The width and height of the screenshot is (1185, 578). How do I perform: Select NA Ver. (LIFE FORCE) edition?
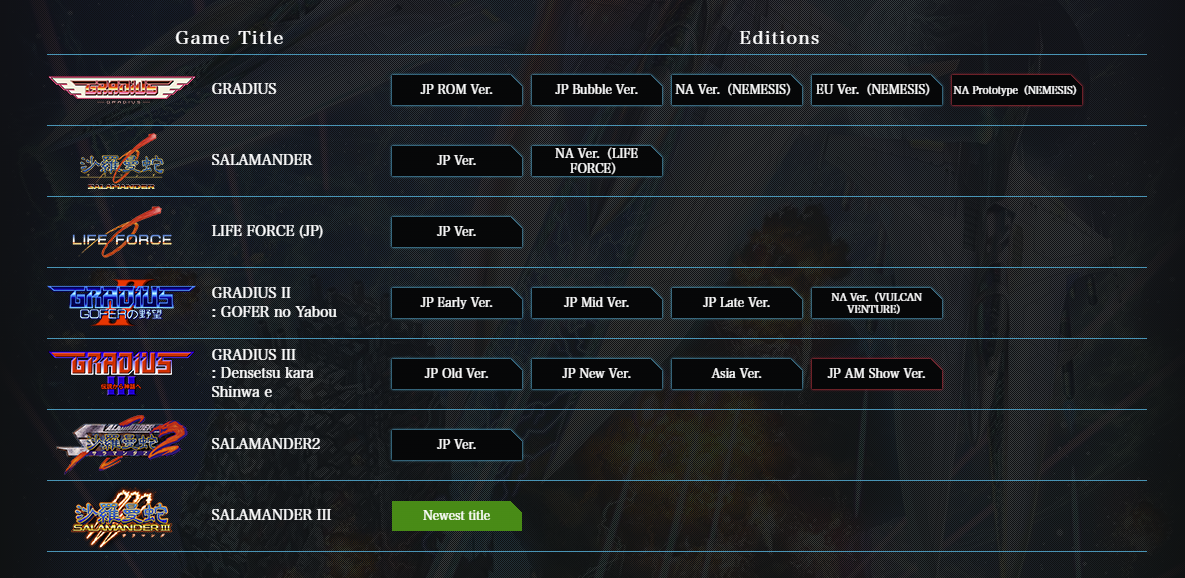coord(596,161)
